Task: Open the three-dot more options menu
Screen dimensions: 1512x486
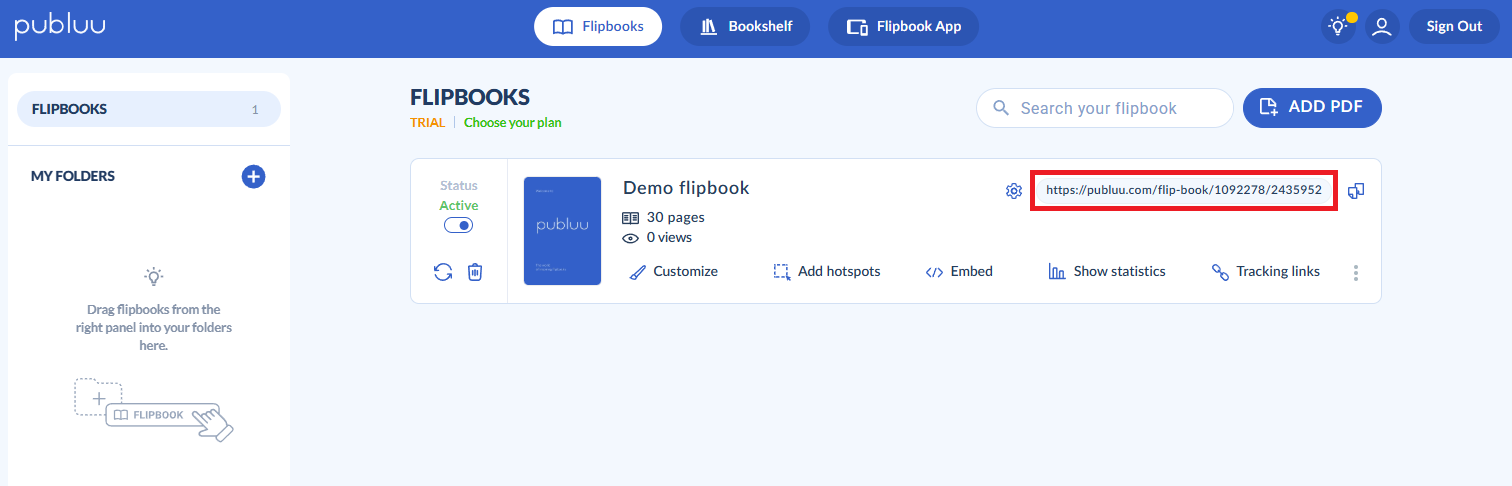Action: [1356, 272]
